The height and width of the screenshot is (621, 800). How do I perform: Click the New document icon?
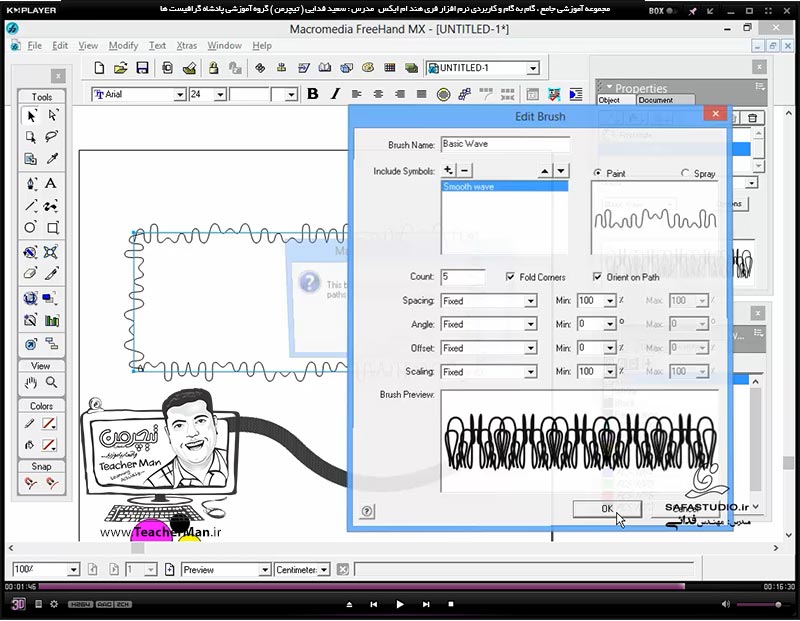point(99,68)
